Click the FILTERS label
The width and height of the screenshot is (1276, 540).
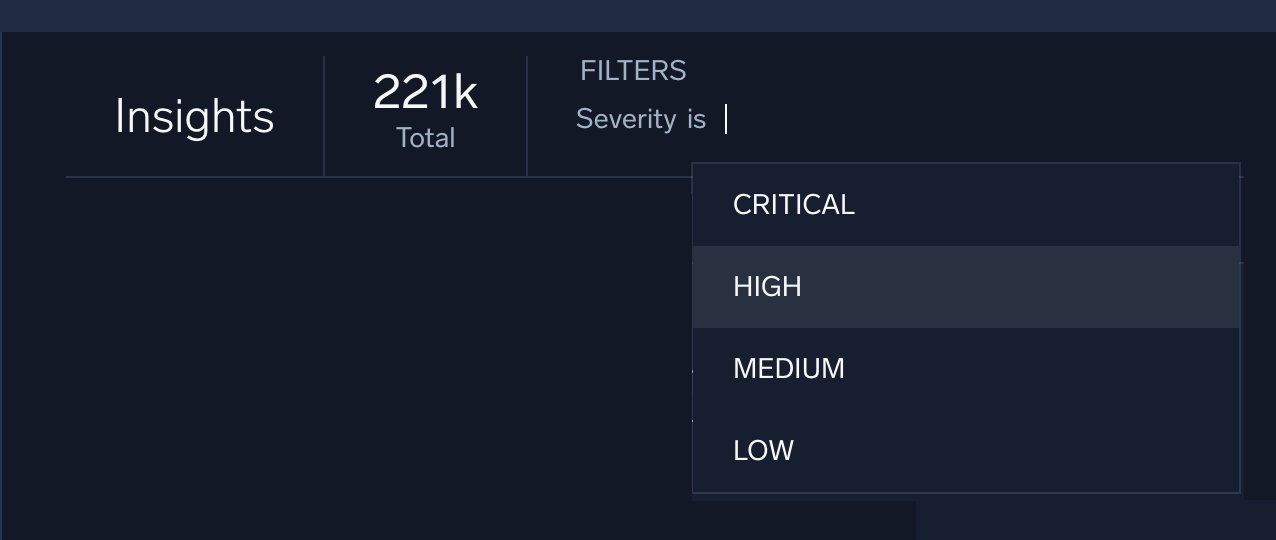pyautogui.click(x=633, y=71)
